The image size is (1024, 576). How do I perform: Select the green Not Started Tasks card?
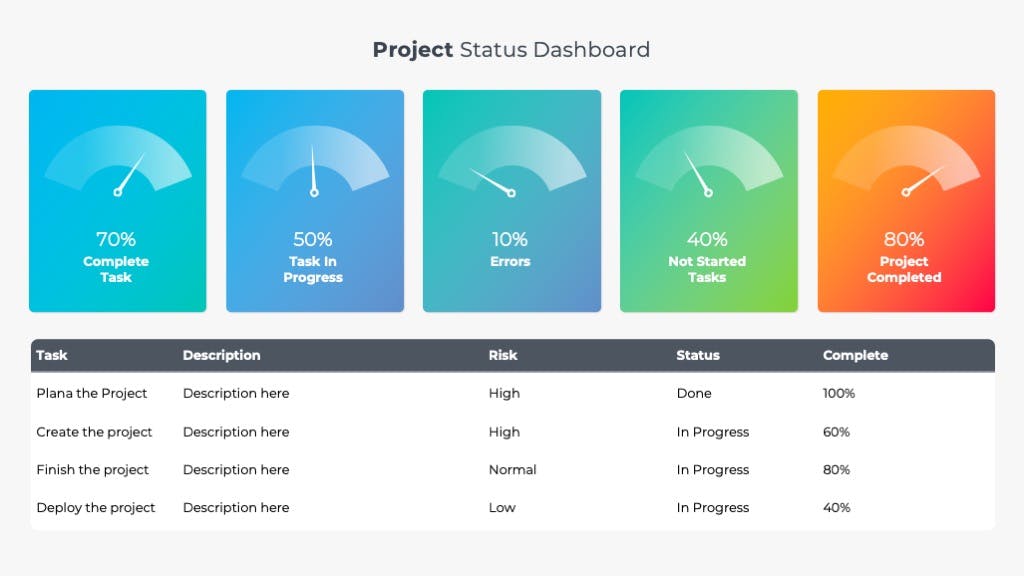(x=709, y=200)
